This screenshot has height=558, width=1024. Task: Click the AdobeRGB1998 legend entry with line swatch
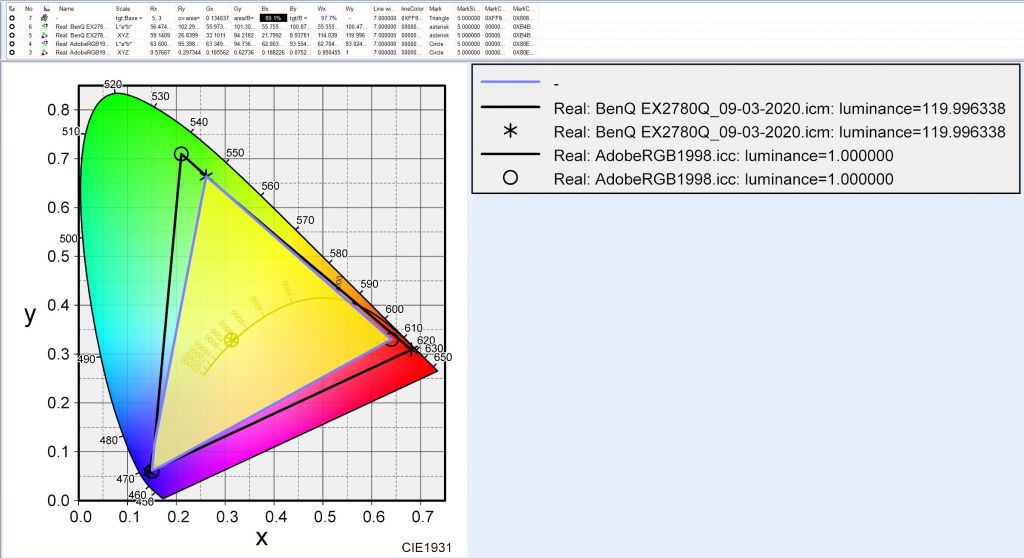pyautogui.click(x=687, y=156)
